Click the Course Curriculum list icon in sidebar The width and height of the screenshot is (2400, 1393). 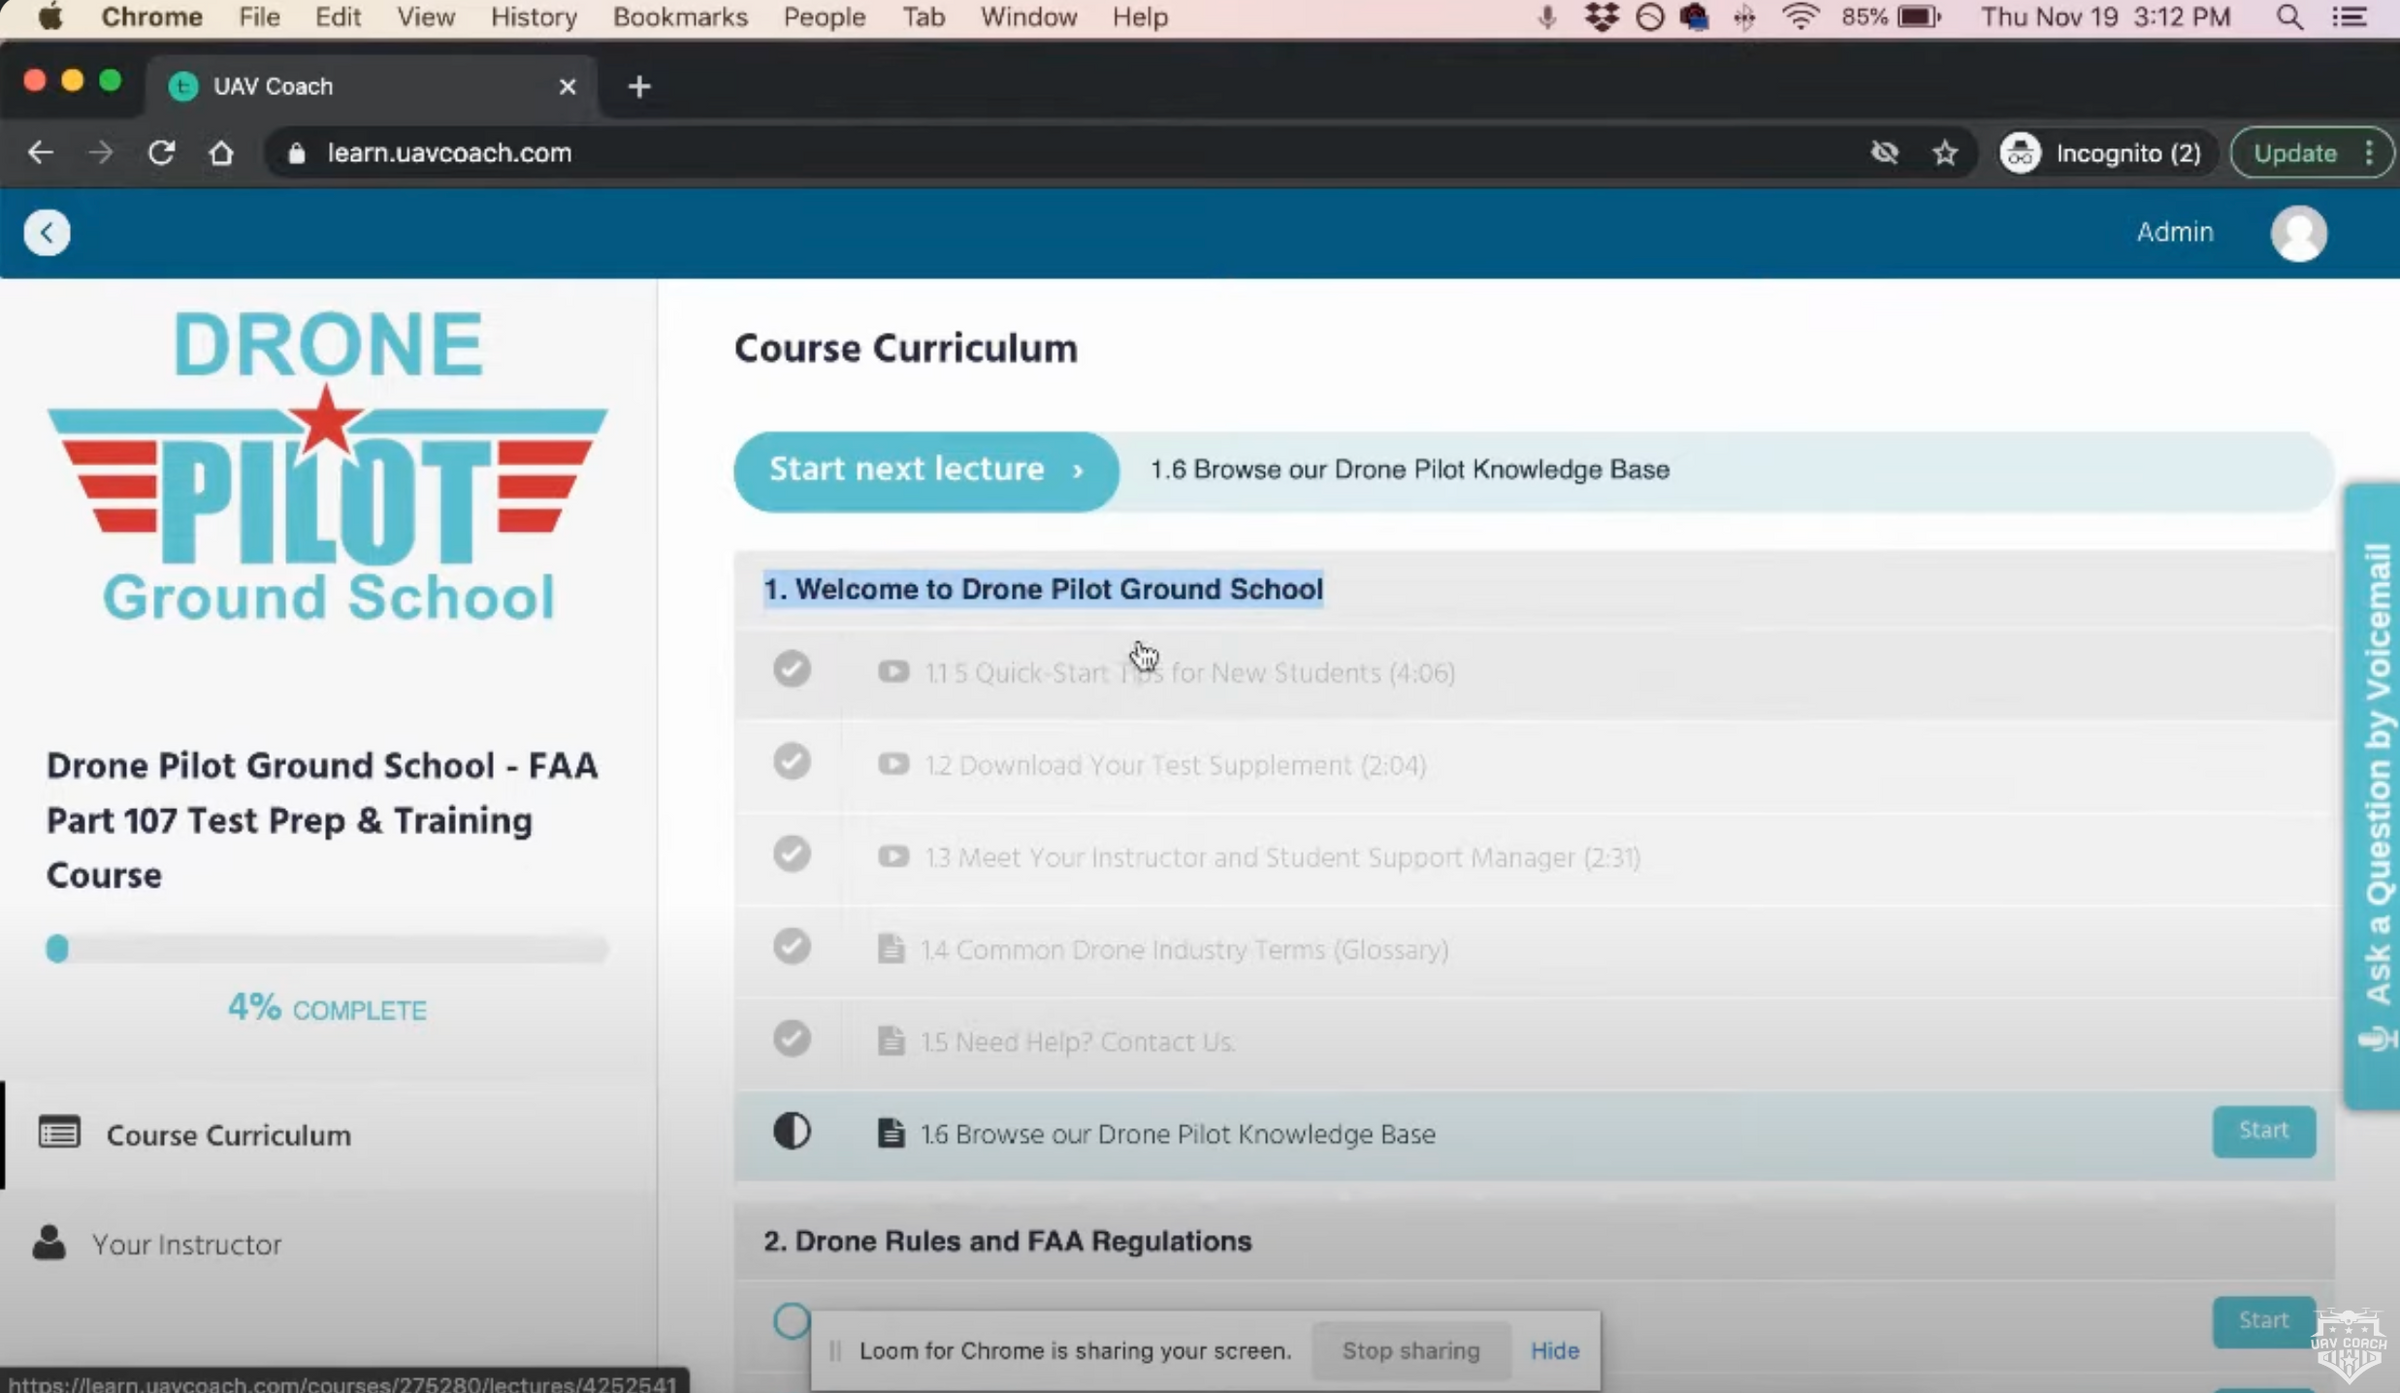click(x=58, y=1134)
